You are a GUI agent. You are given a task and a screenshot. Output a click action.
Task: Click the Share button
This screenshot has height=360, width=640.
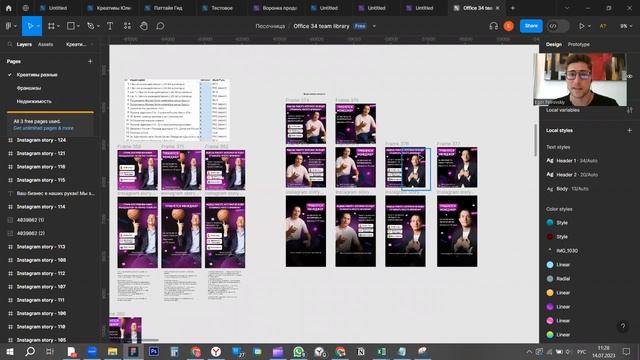(x=531, y=26)
